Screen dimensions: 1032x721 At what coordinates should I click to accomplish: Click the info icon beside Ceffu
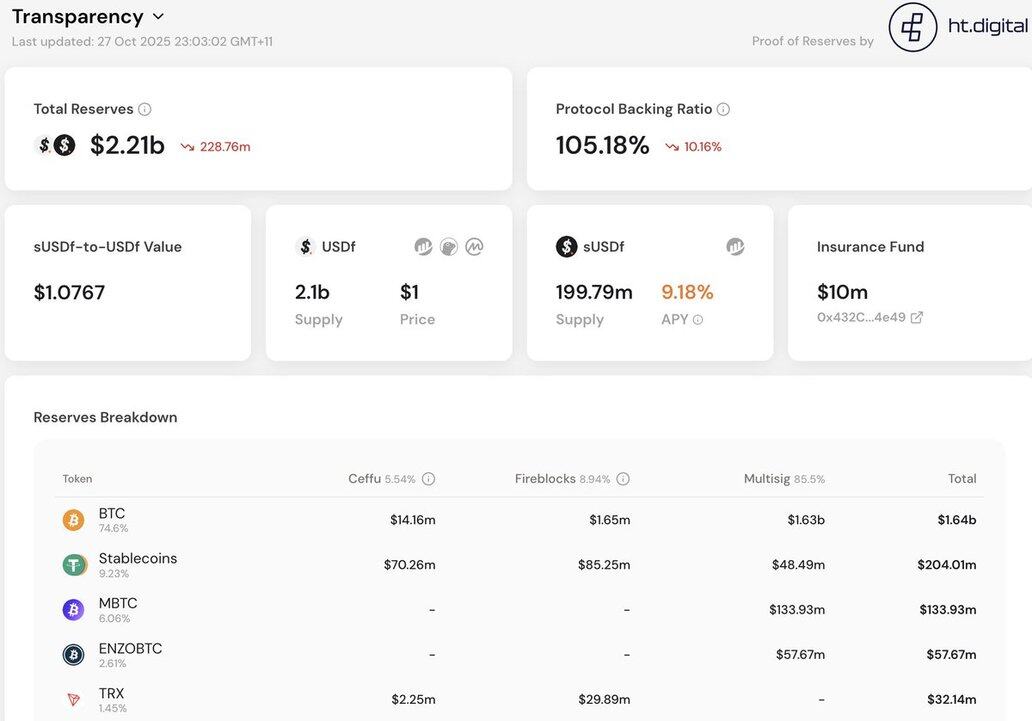click(428, 479)
